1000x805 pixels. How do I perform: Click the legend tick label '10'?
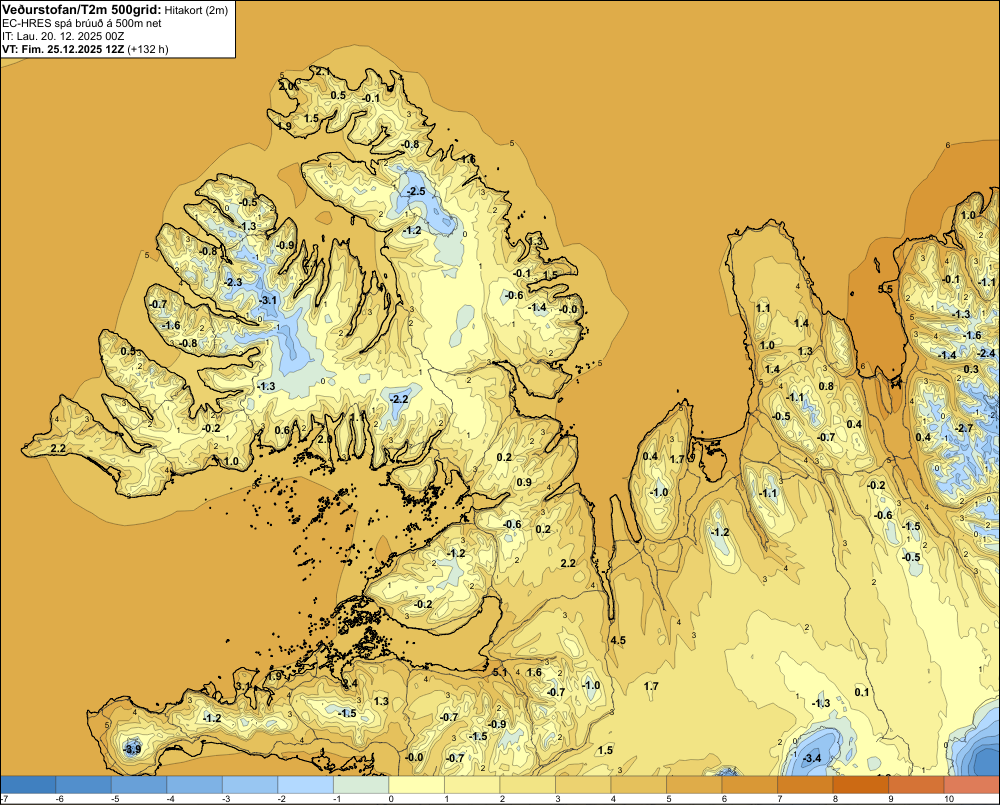coord(948,799)
